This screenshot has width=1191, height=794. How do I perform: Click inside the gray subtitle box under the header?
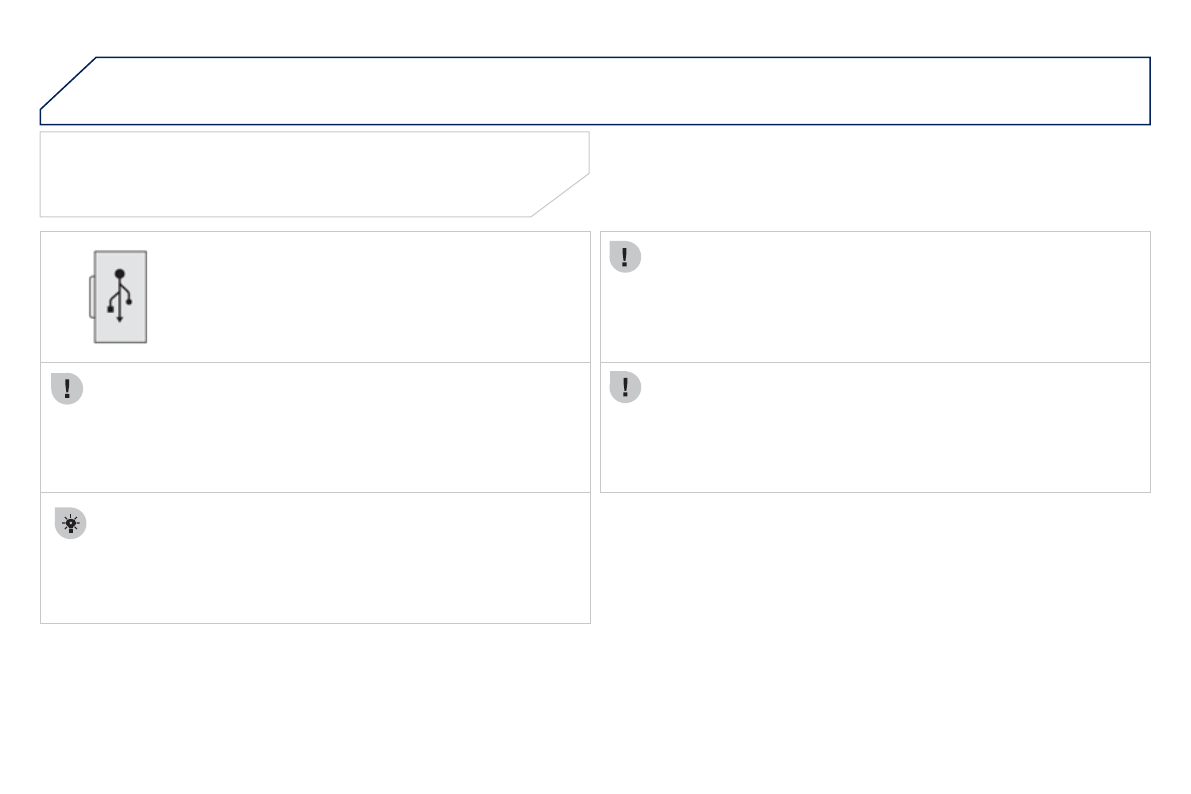coord(300,173)
